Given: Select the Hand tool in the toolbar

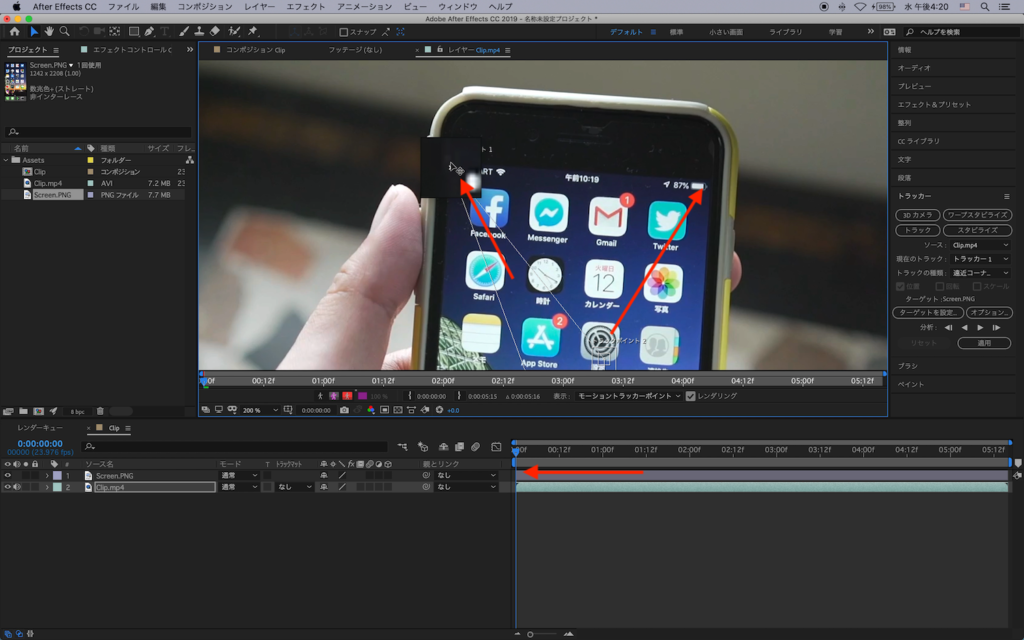Looking at the screenshot, I should [50, 32].
